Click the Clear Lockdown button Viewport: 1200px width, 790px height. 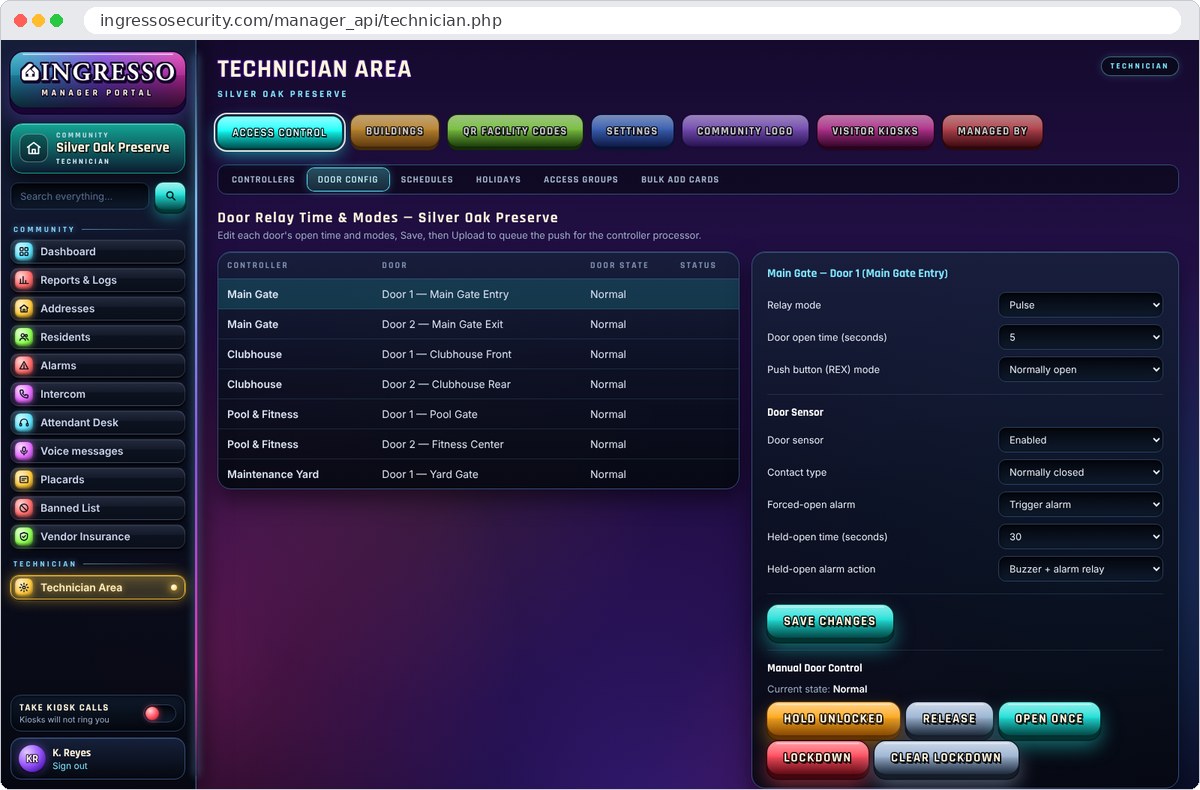(x=946, y=758)
